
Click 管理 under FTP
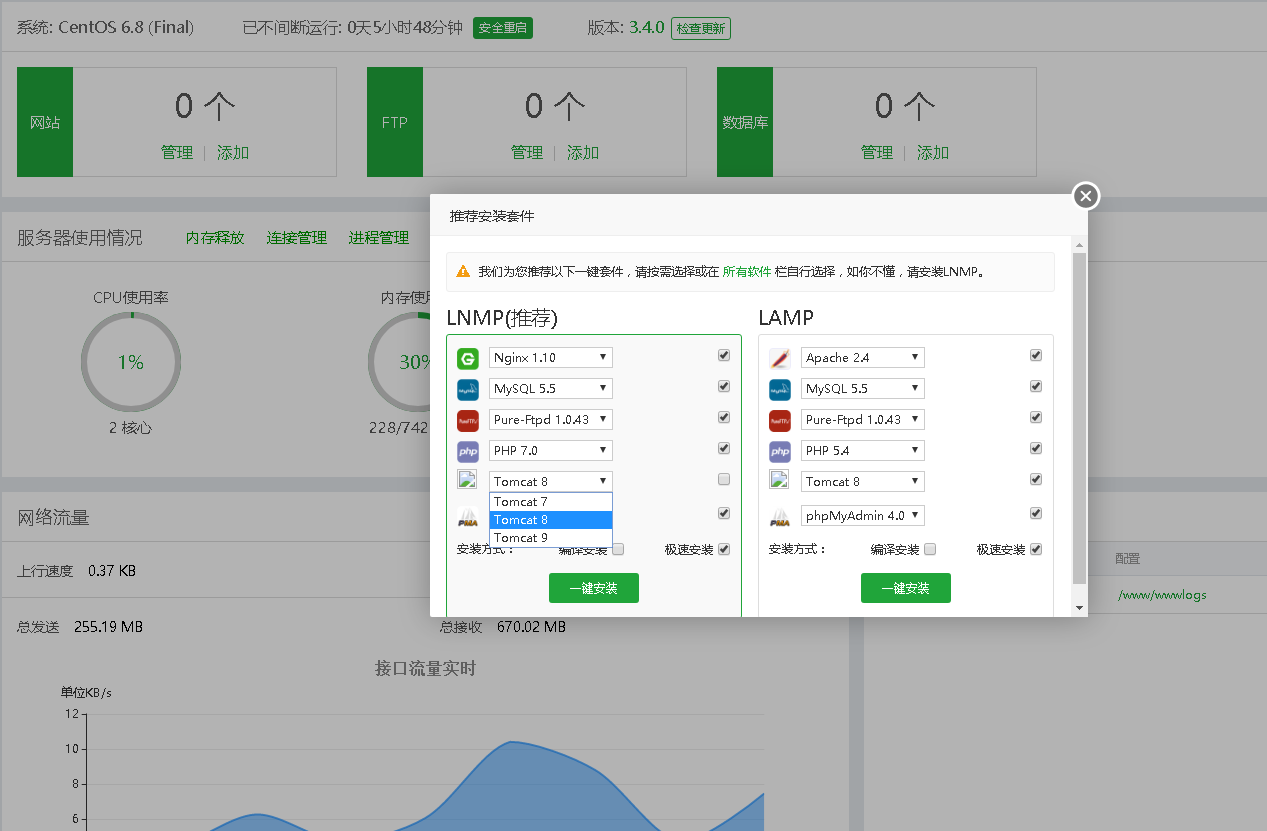pos(527,153)
